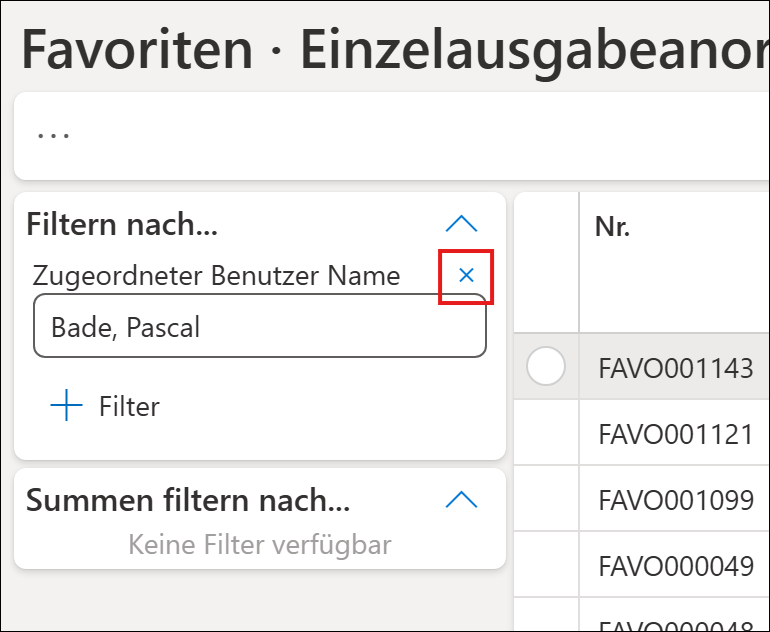Open record FAVO000049
770x632 pixels.
pos(675,565)
